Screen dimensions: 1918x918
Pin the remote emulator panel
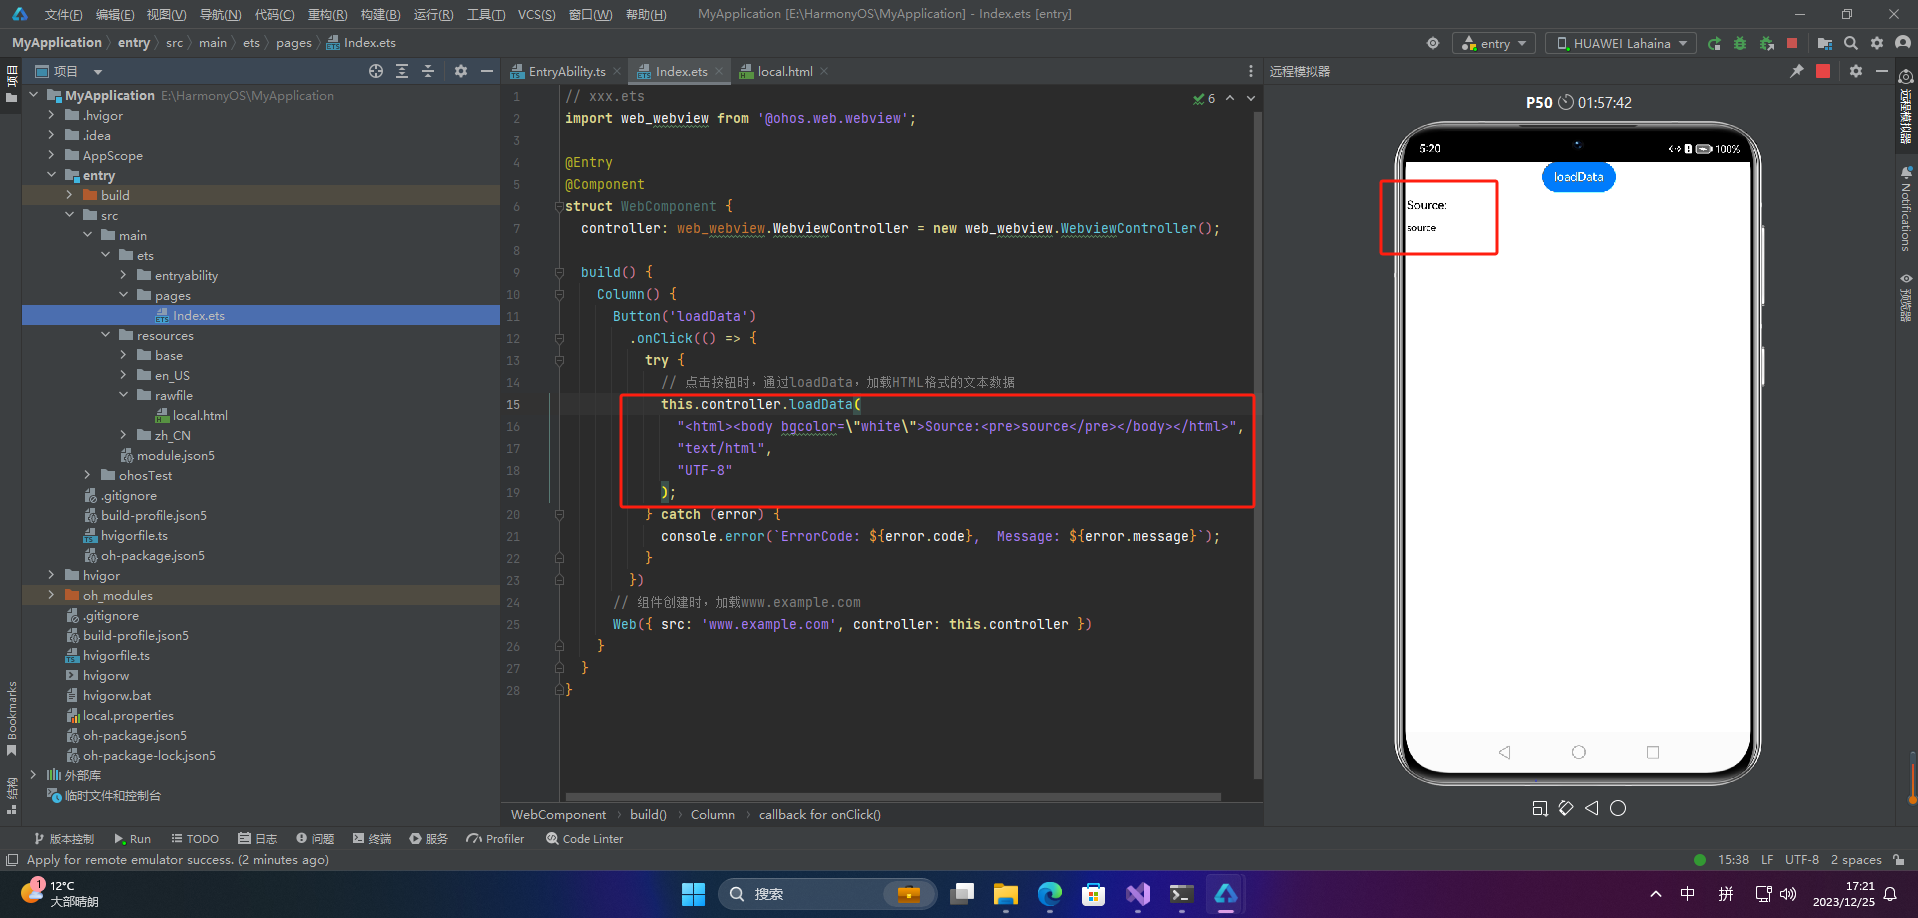coord(1796,71)
